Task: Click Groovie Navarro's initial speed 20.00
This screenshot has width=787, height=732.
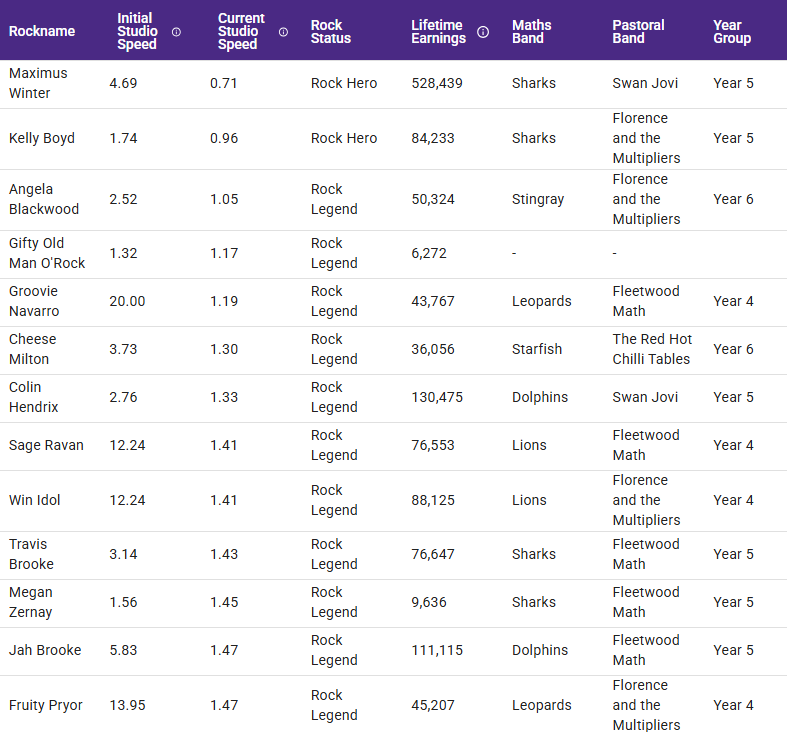Action: [127, 301]
